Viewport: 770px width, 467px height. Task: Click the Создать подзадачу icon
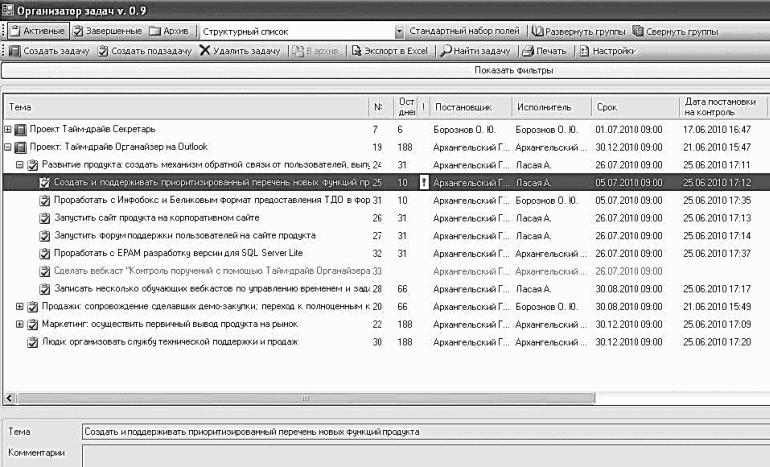pos(103,51)
